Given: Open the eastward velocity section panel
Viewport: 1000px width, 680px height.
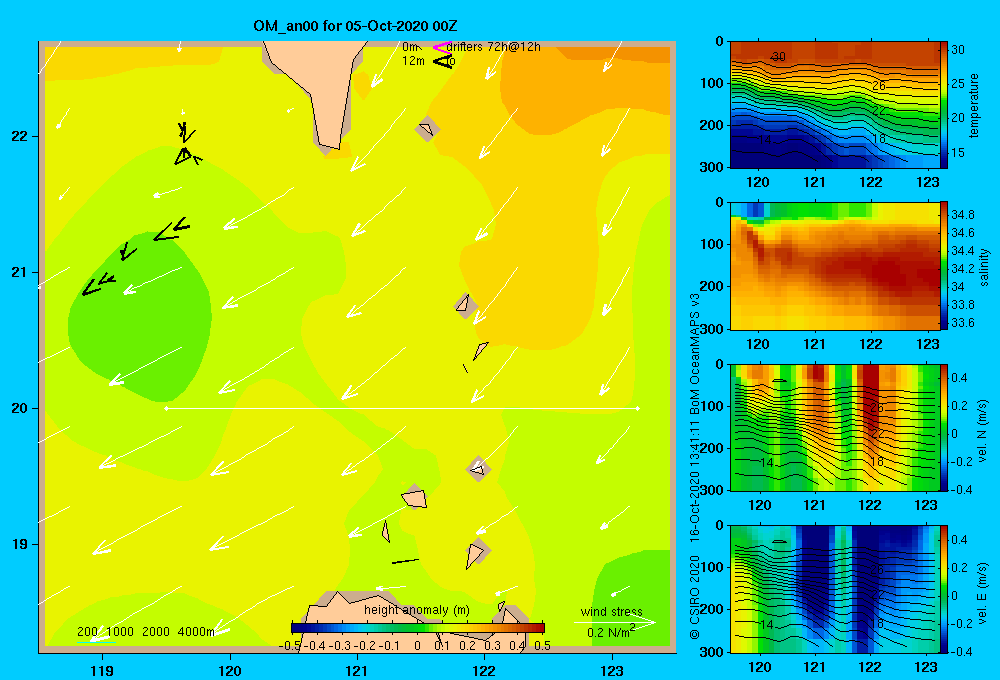Looking at the screenshot, I should click(x=834, y=589).
